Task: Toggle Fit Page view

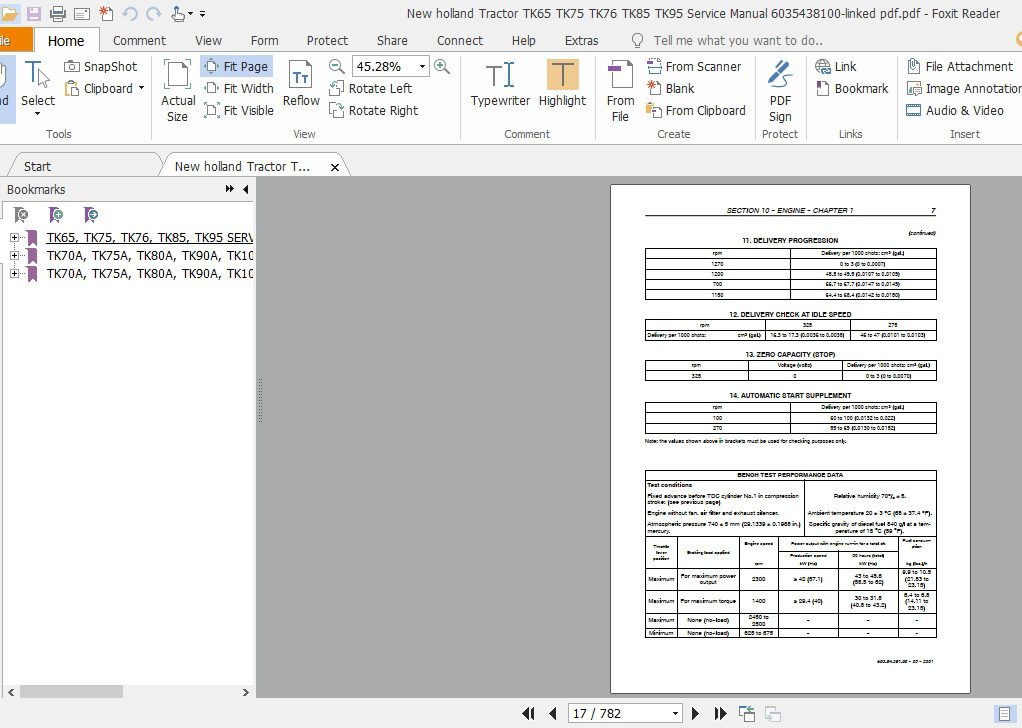Action: (x=237, y=66)
